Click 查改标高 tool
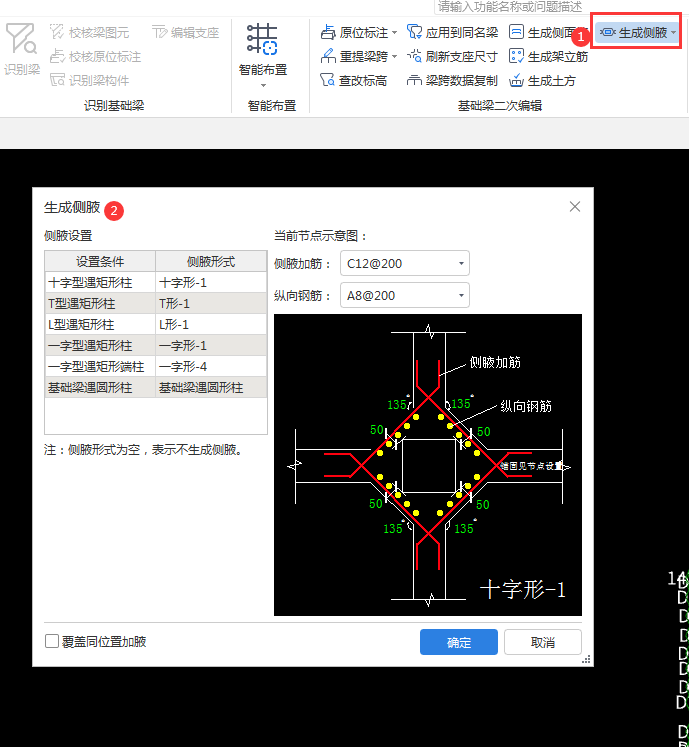Viewport: 689px width, 747px height. [354, 80]
